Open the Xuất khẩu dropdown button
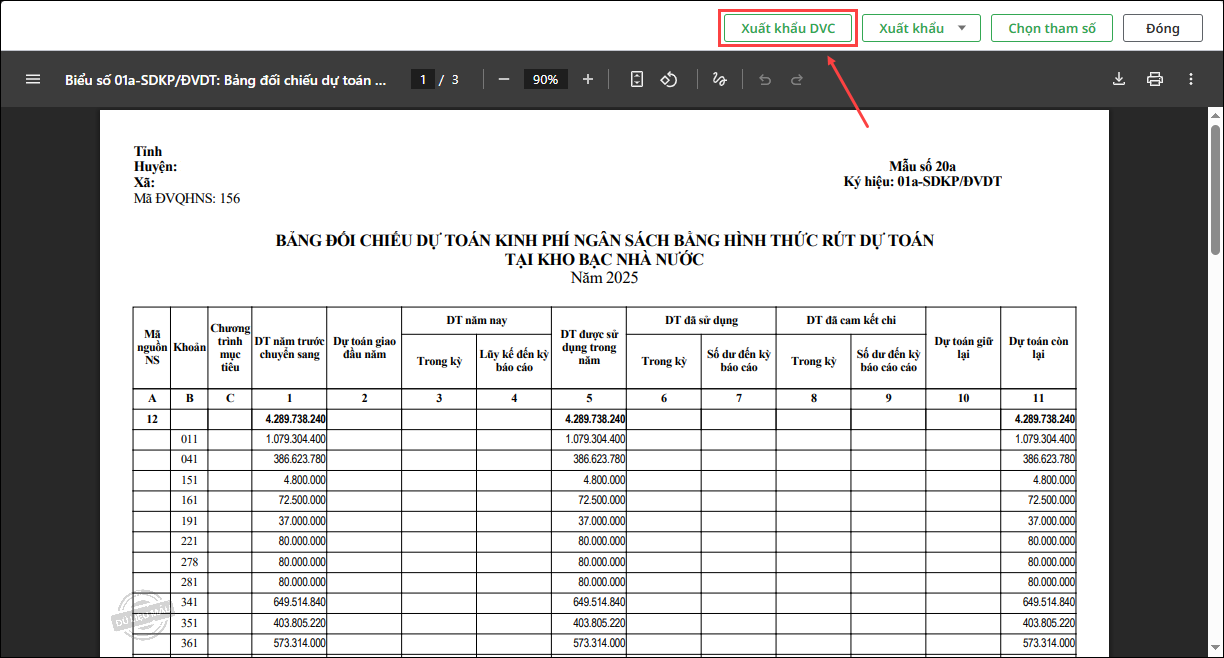Image resolution: width=1224 pixels, height=658 pixels. click(x=921, y=28)
